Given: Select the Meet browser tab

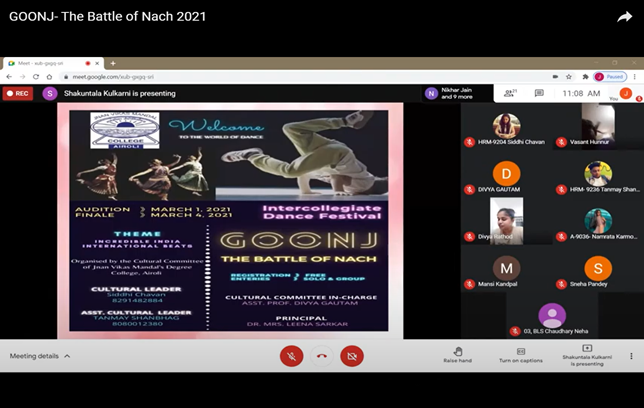Looking at the screenshot, I should tap(53, 63).
